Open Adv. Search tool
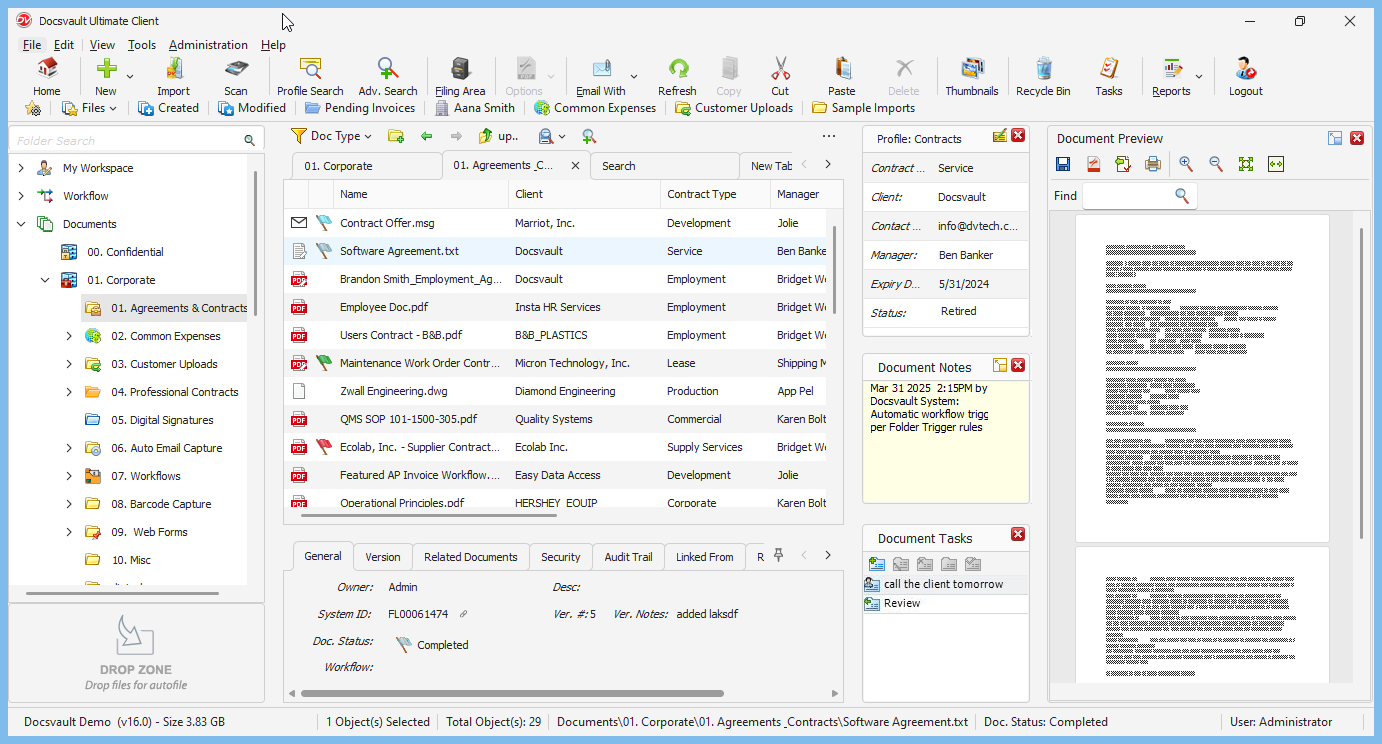 (388, 76)
